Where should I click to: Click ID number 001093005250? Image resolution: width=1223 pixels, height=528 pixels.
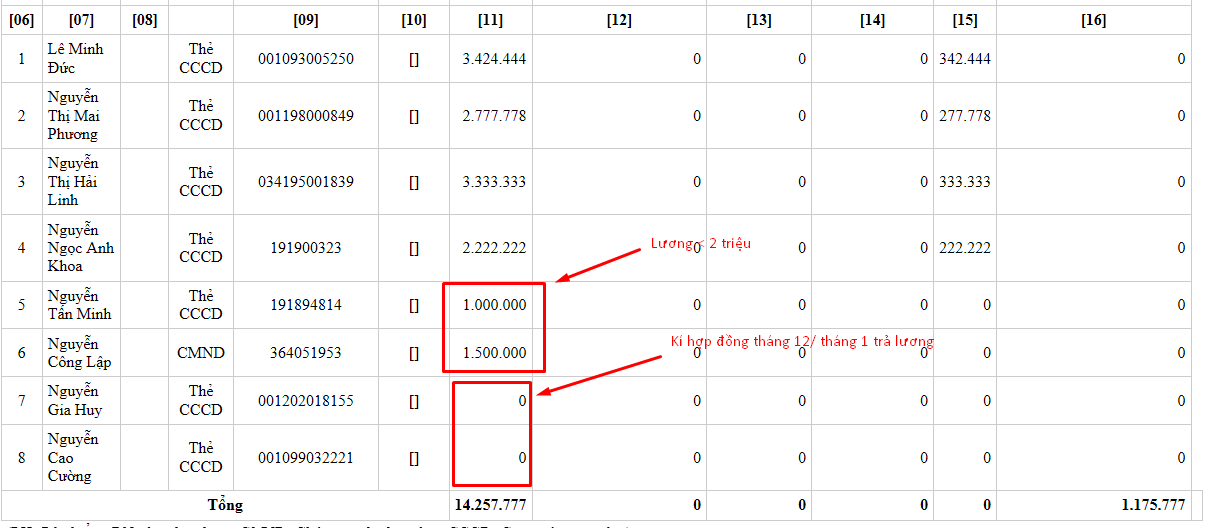(x=305, y=59)
